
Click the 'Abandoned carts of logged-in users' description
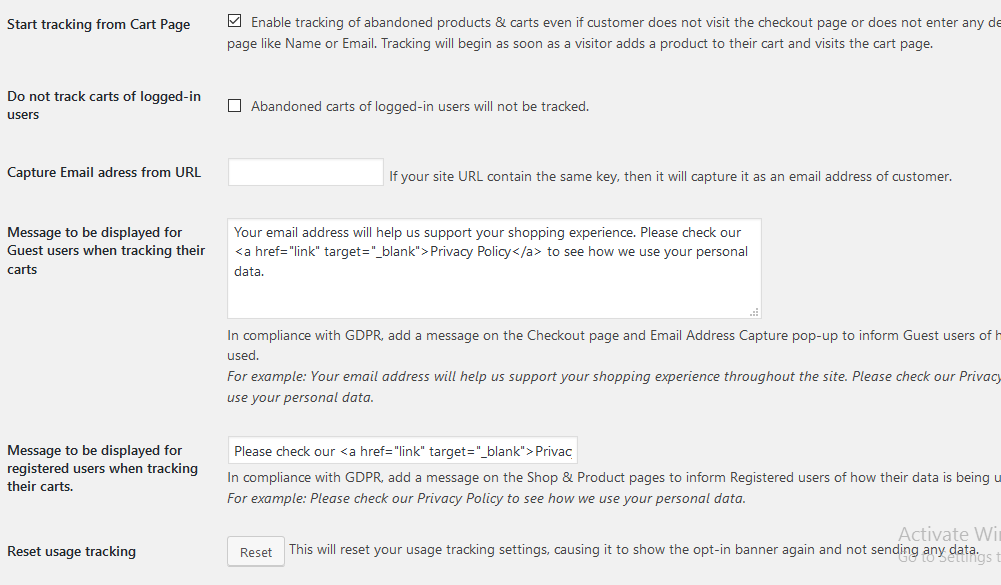coord(420,107)
